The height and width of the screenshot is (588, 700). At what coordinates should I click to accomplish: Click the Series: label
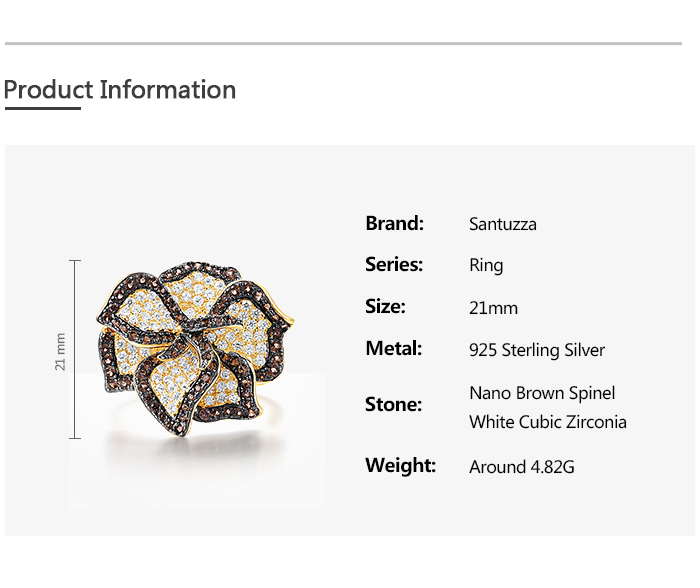pyautogui.click(x=394, y=265)
